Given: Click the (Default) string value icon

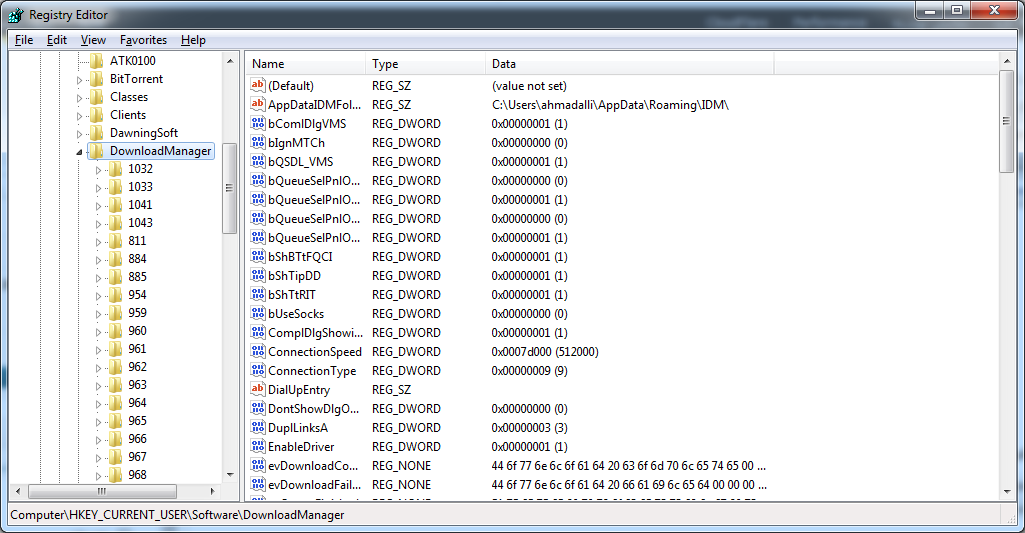Looking at the screenshot, I should (x=258, y=85).
